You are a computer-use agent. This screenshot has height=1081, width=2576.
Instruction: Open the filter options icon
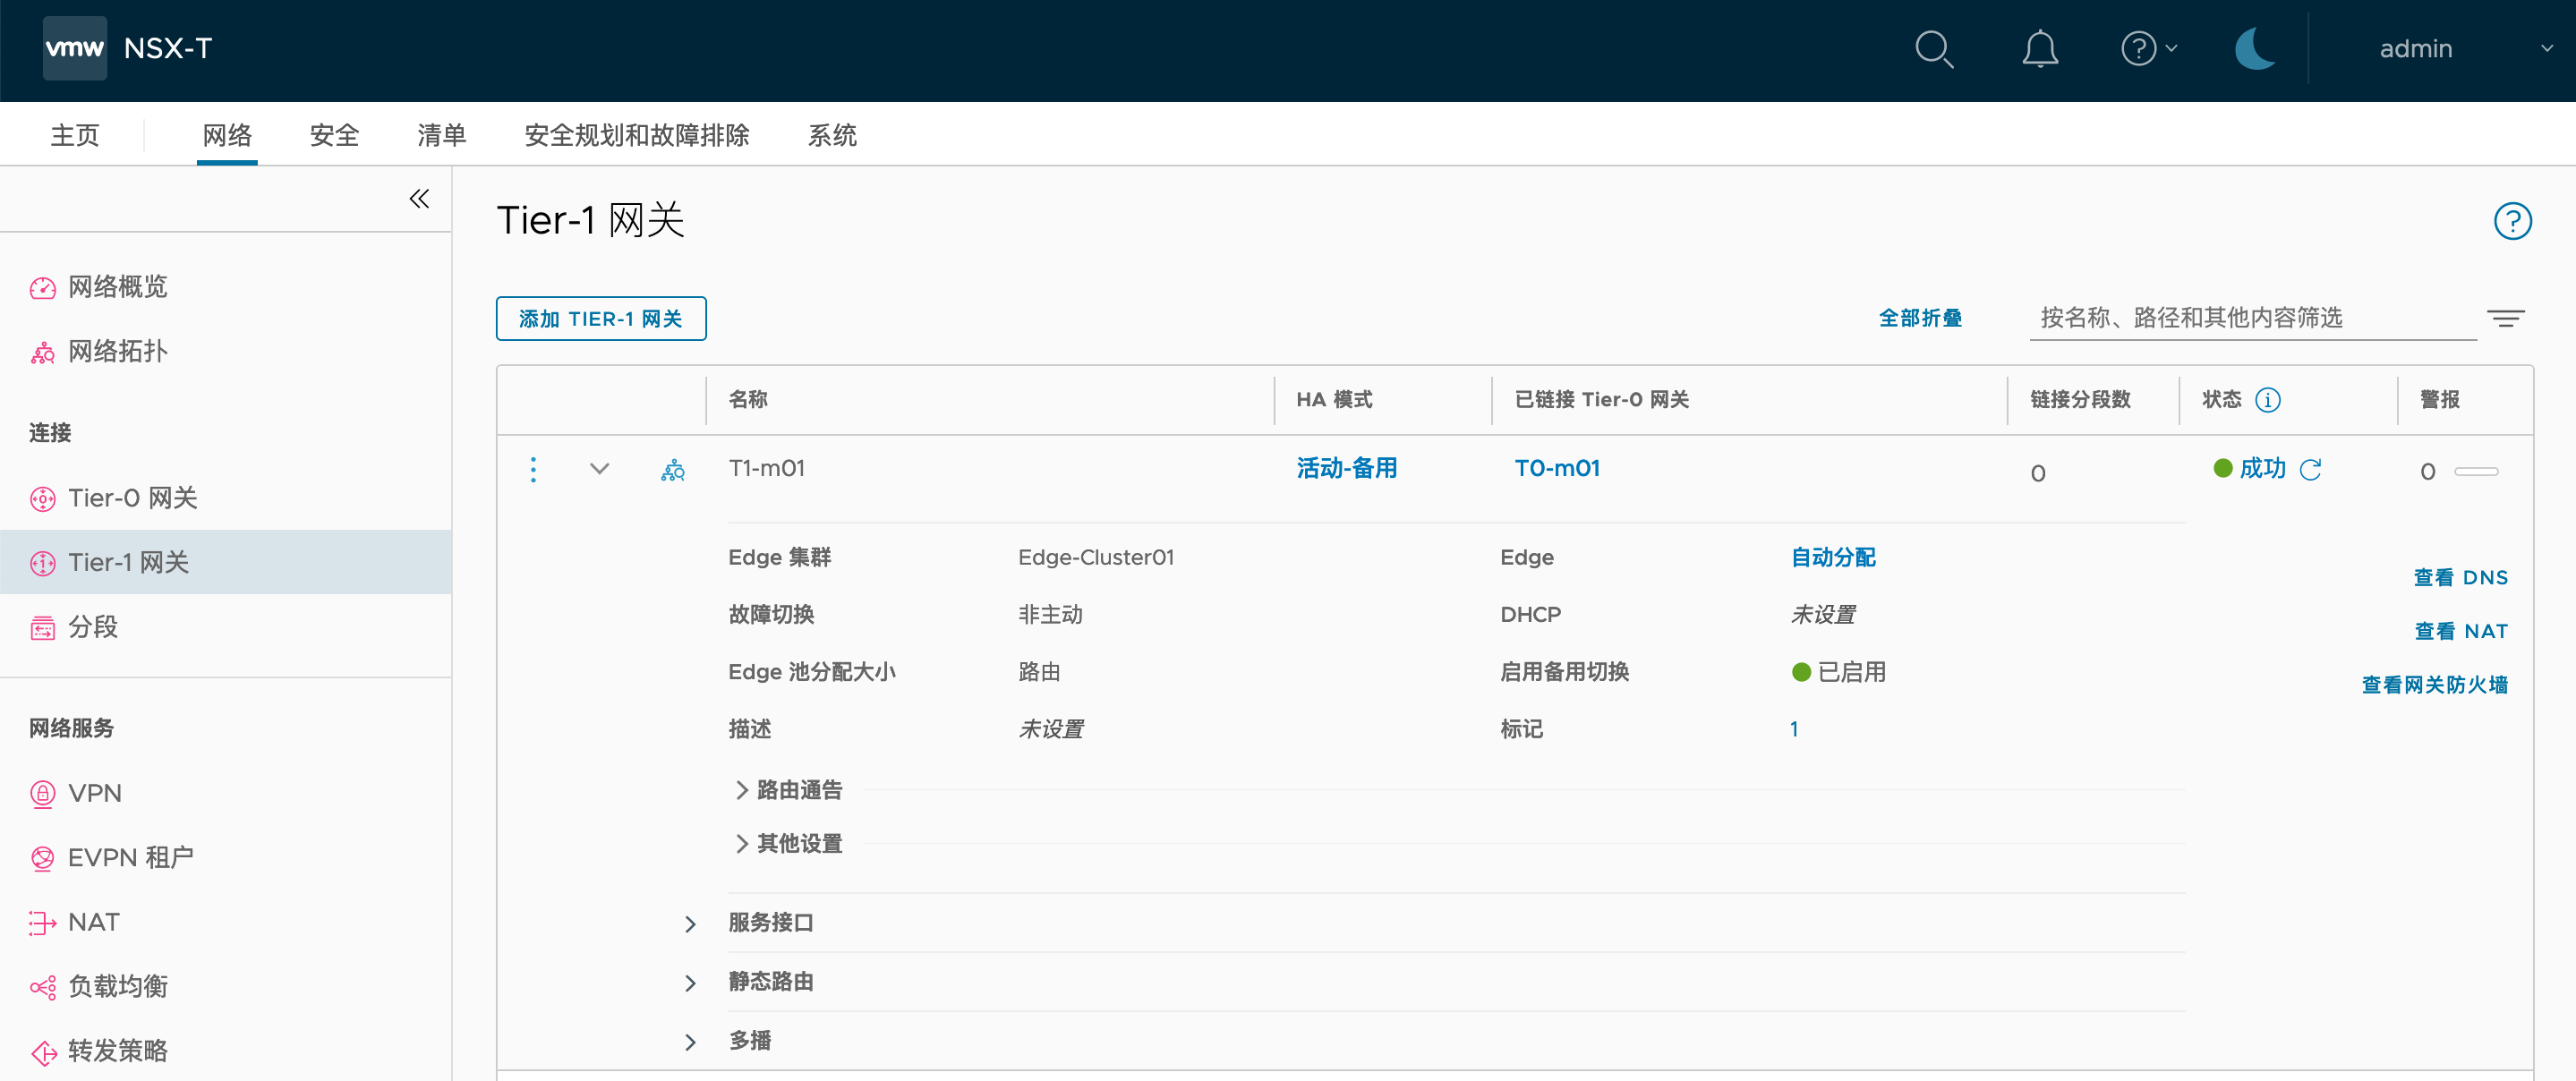point(2505,319)
